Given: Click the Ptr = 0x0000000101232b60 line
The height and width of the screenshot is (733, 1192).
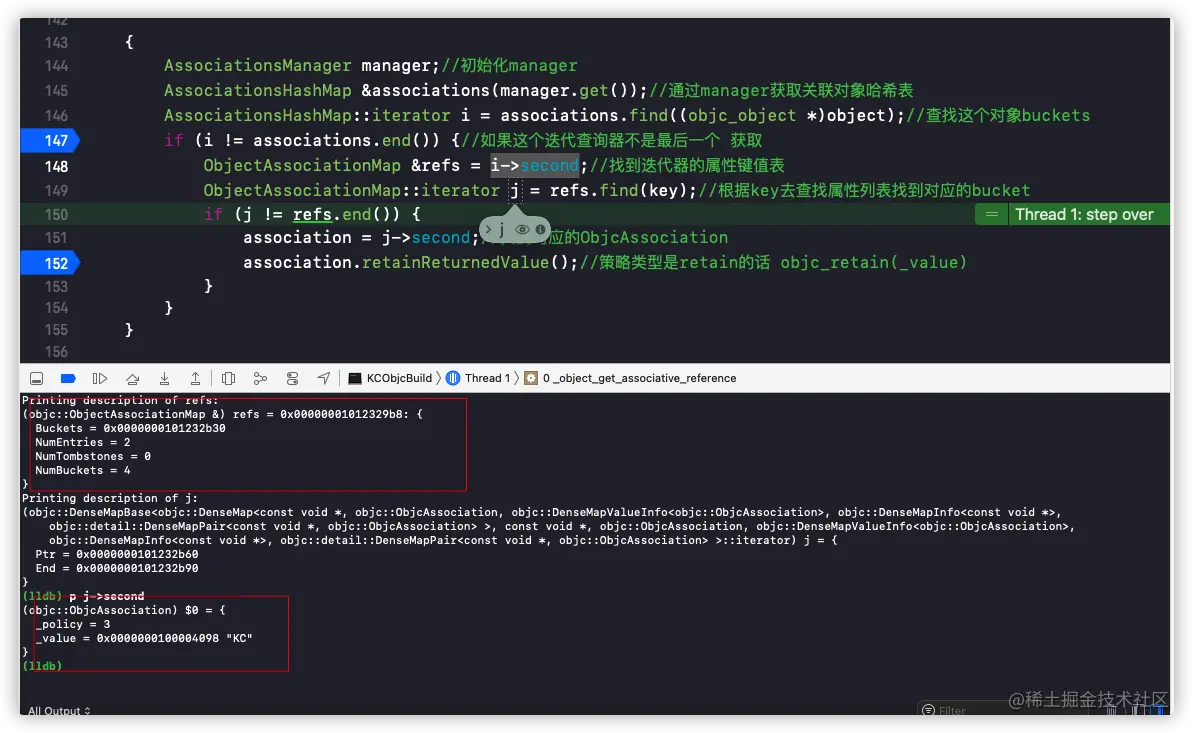Looking at the screenshot, I should (x=116, y=554).
